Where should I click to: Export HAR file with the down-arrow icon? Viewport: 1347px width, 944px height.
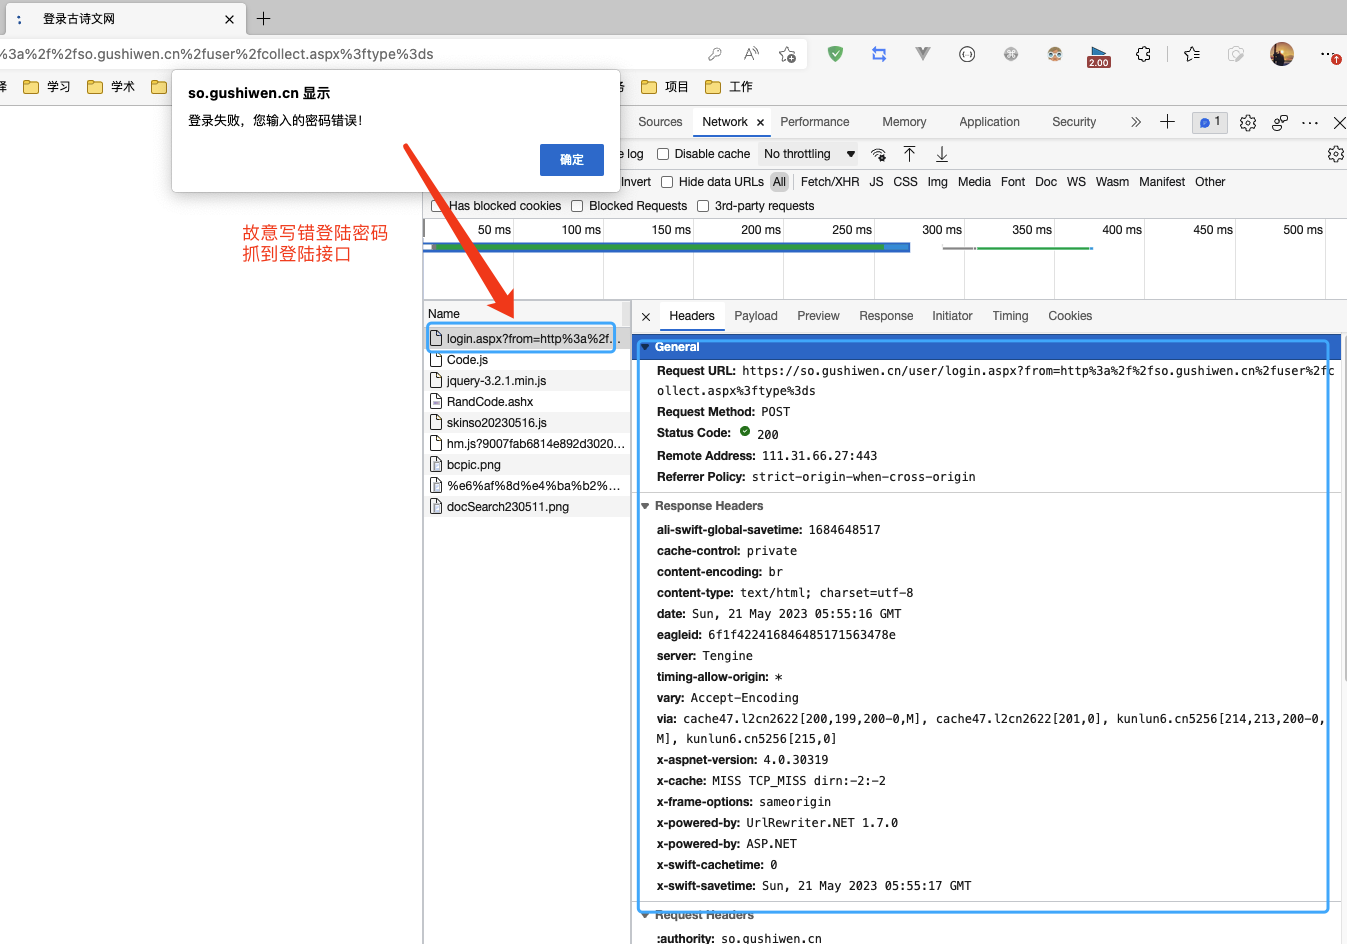click(941, 154)
